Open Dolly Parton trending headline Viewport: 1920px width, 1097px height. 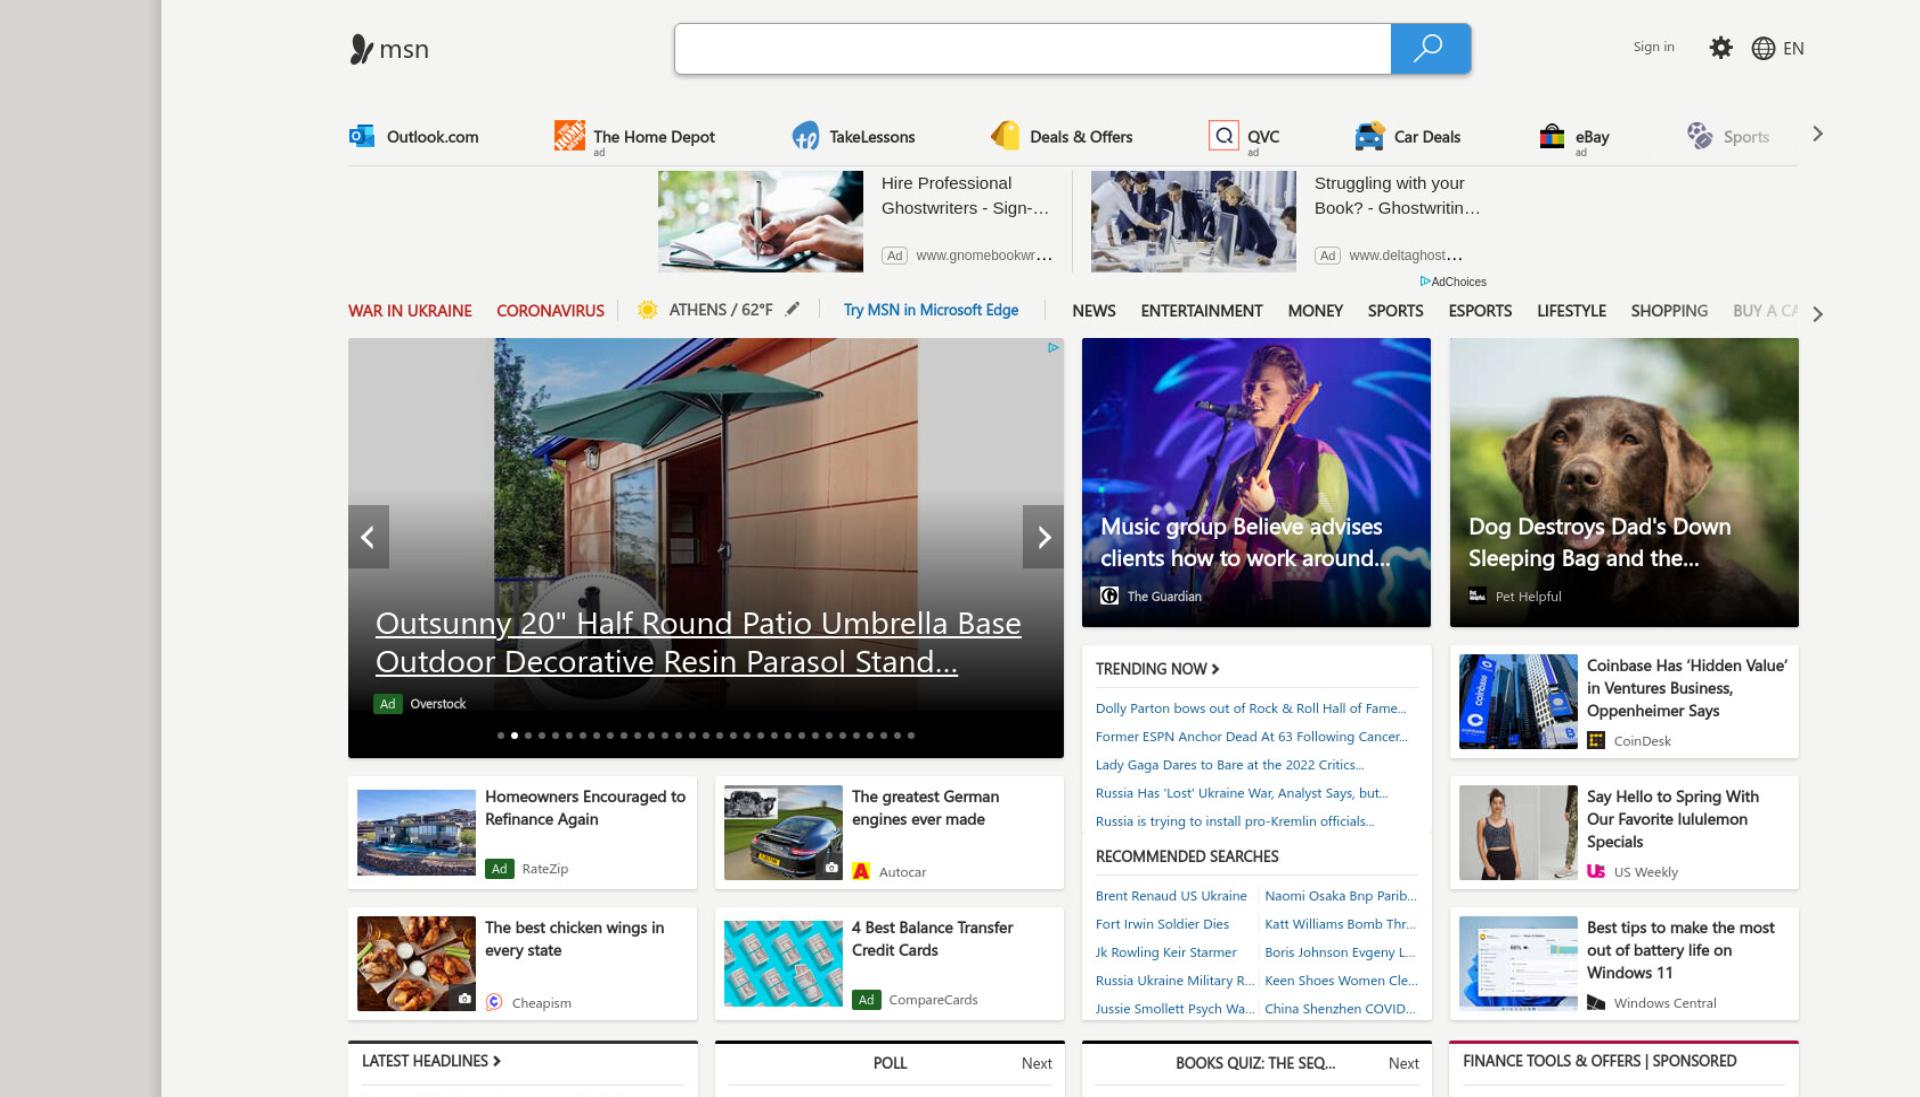tap(1250, 708)
